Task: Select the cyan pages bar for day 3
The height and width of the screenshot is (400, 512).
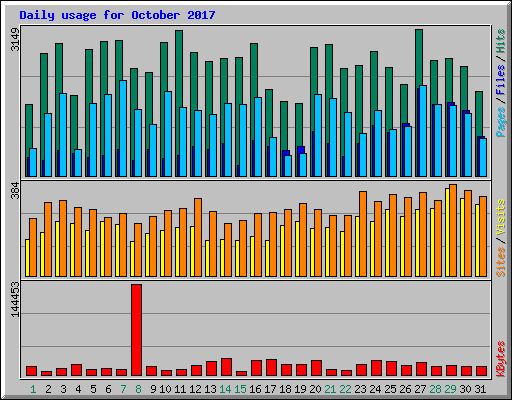Action: (63, 135)
